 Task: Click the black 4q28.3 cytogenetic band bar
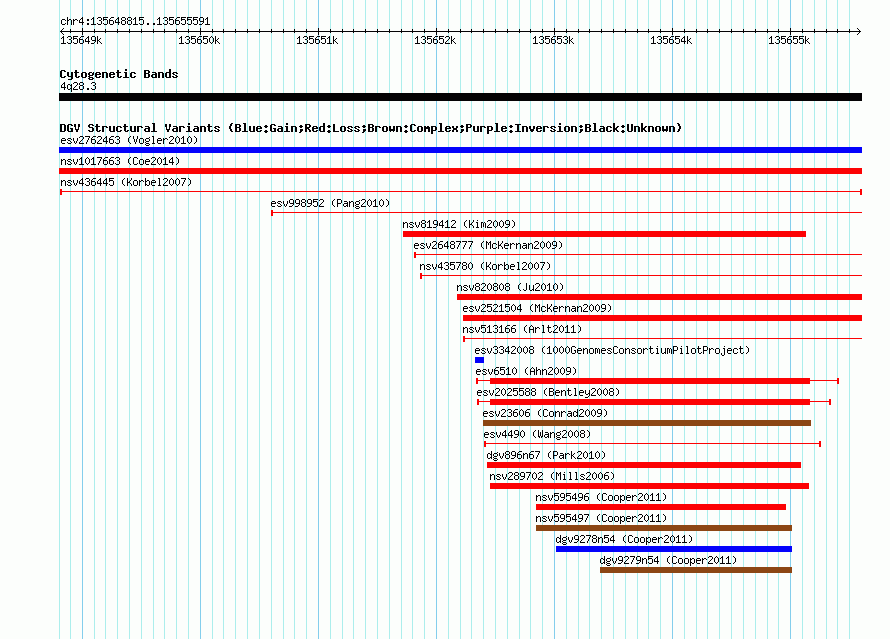(x=460, y=97)
